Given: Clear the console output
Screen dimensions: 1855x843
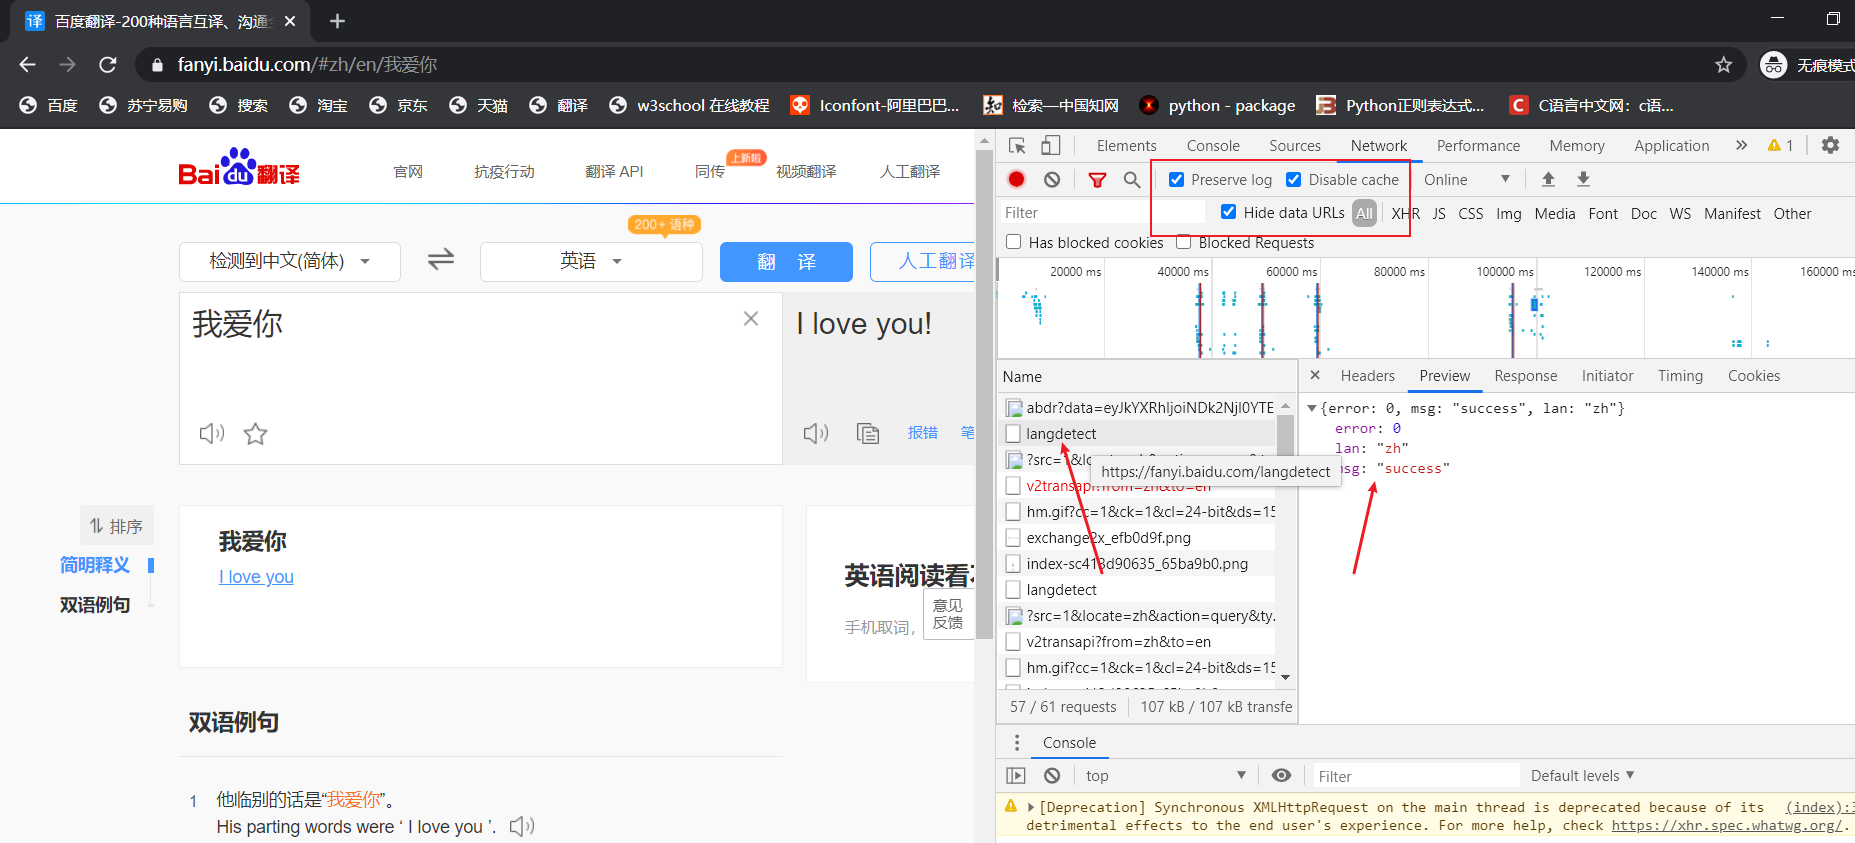Looking at the screenshot, I should (x=1052, y=776).
